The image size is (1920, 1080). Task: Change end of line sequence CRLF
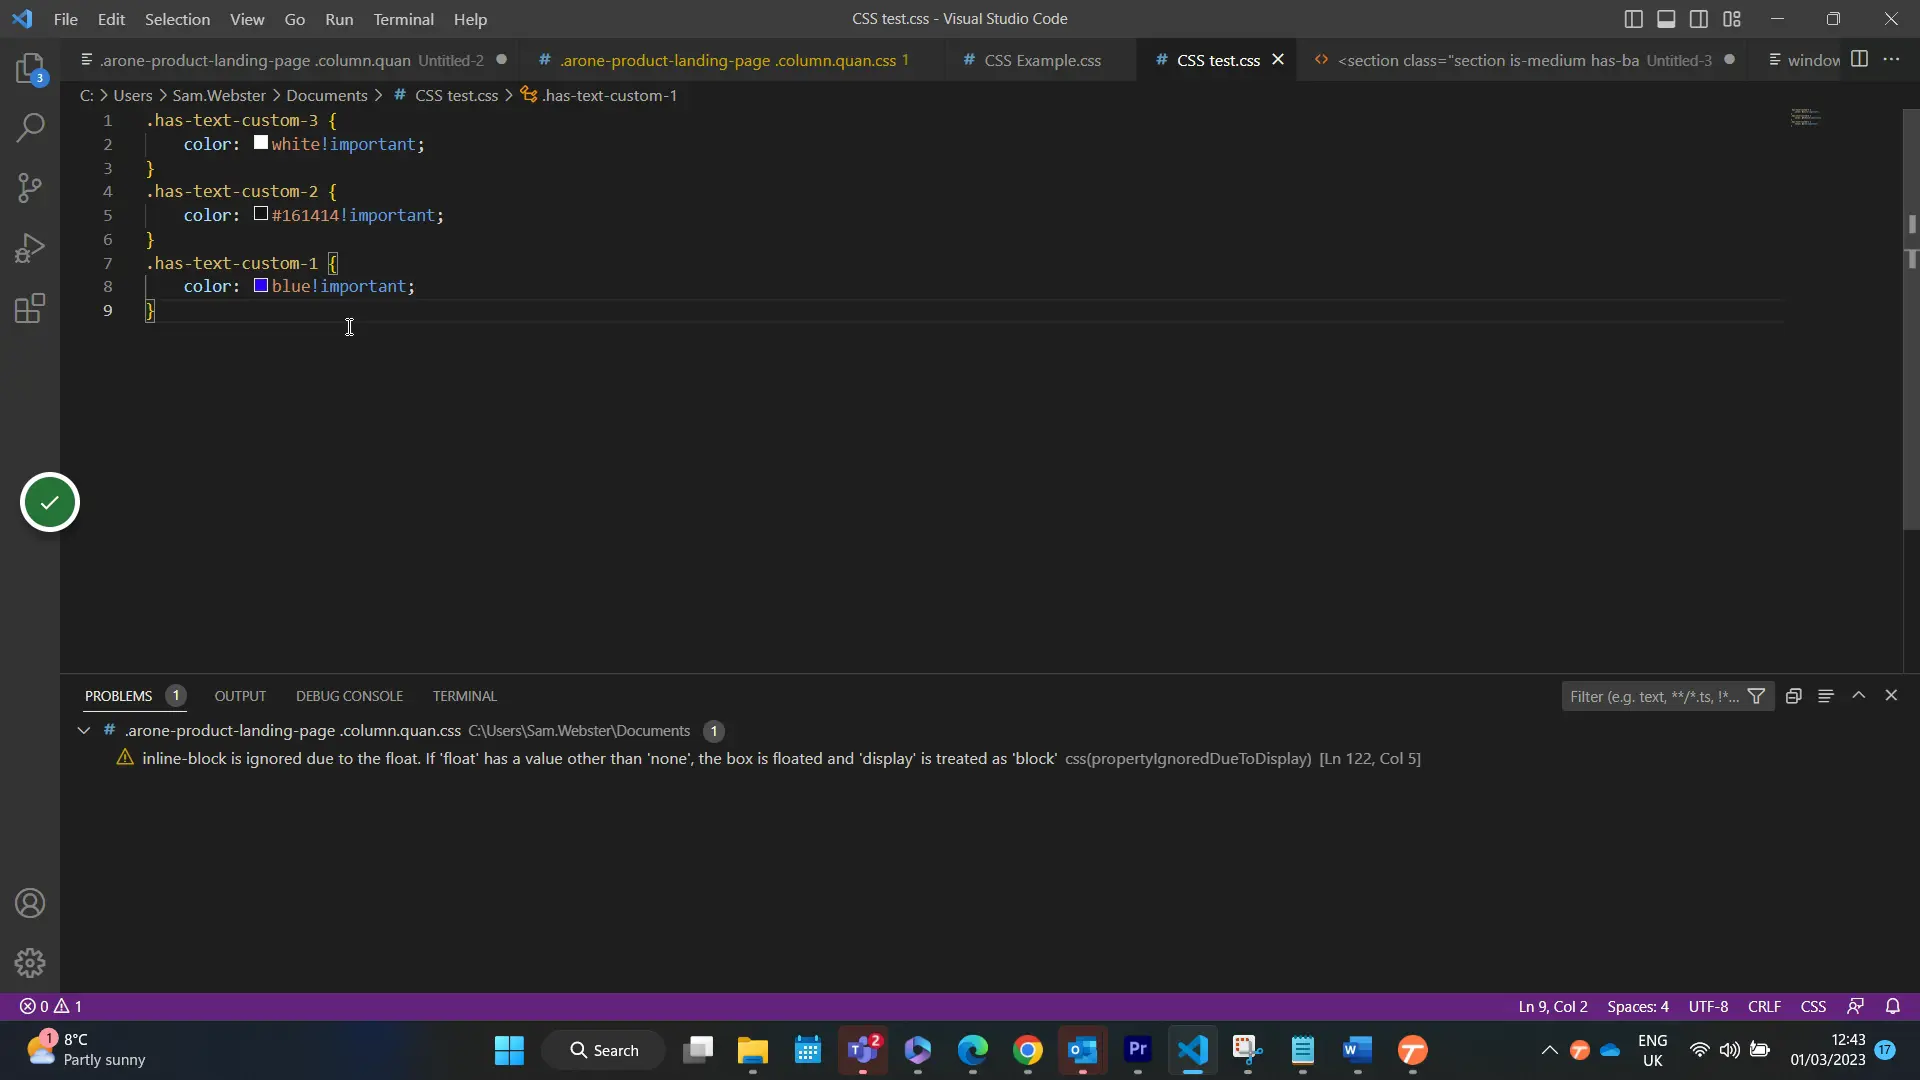tap(1764, 1007)
